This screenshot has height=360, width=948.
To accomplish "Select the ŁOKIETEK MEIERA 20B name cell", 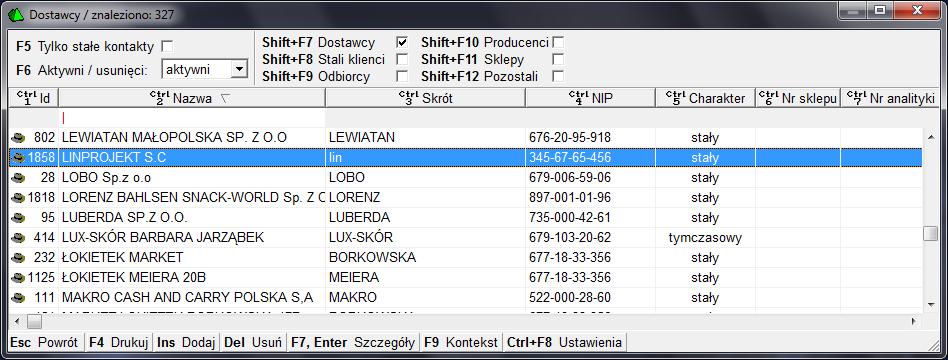I will 192,278.
